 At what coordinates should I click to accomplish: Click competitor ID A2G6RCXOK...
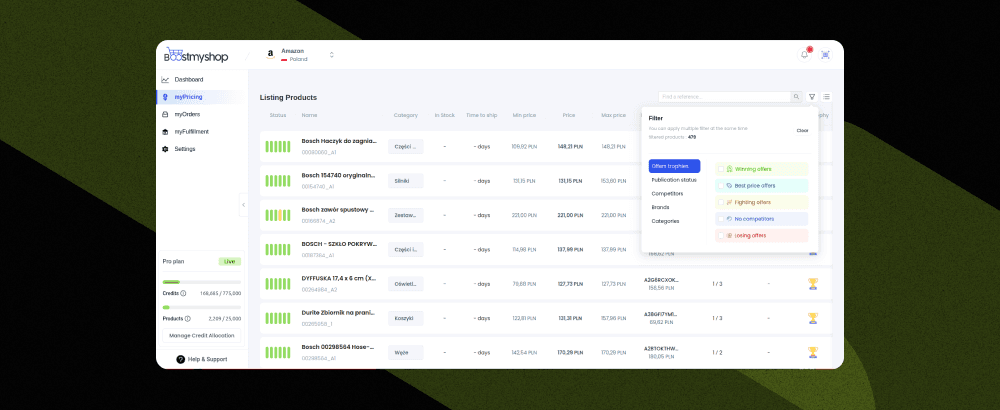(x=661, y=280)
